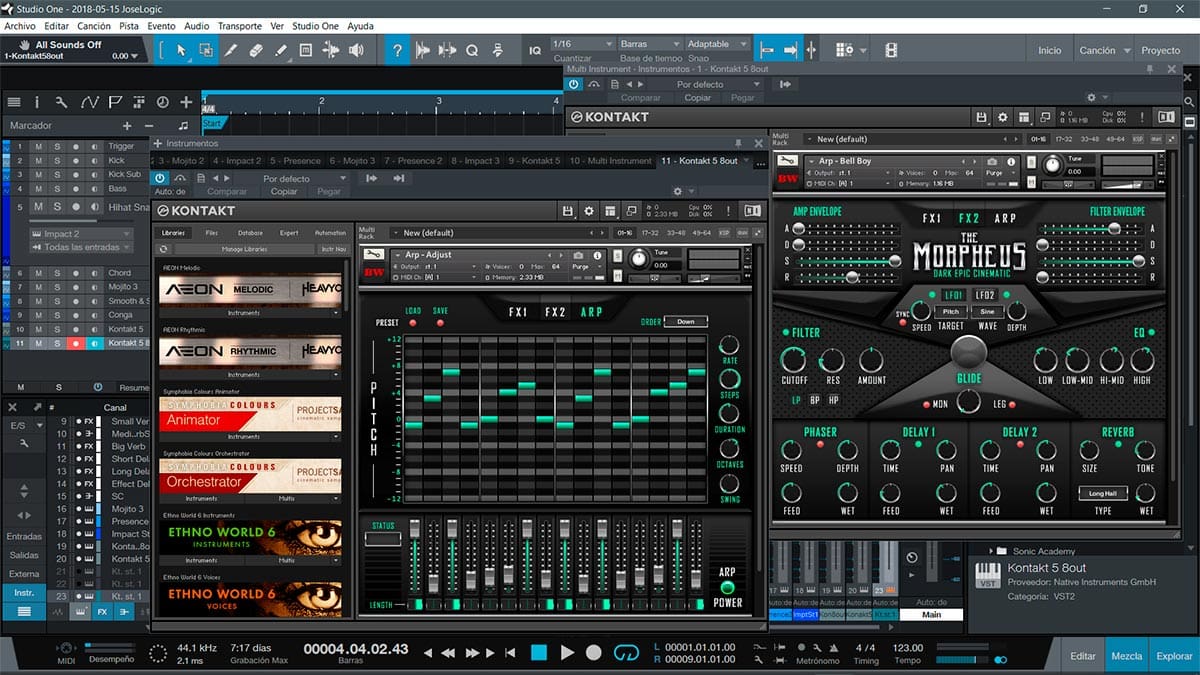
Task: Click the Mezcla button
Action: click(x=1127, y=656)
